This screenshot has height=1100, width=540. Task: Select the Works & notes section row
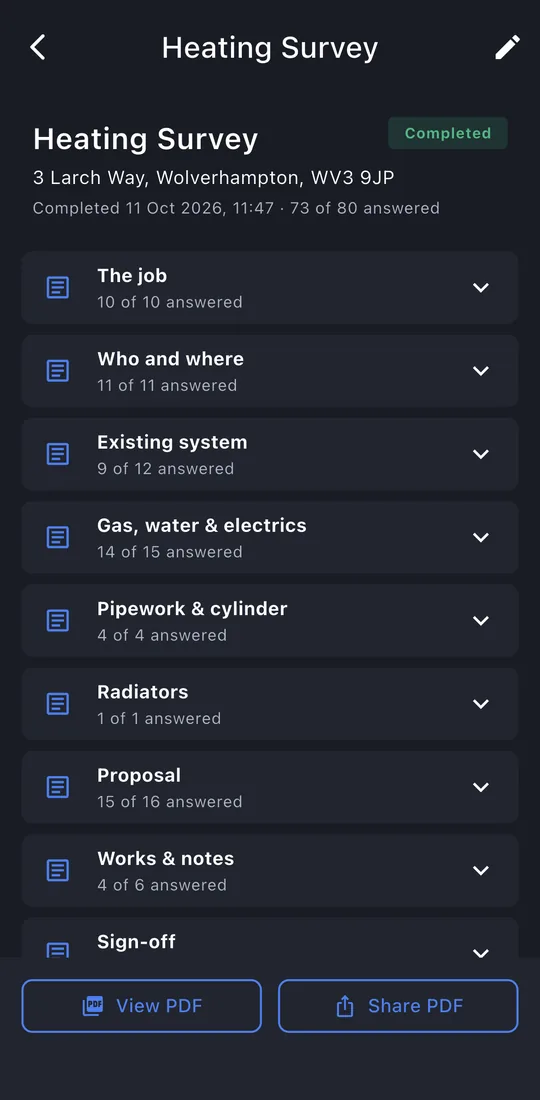270,871
